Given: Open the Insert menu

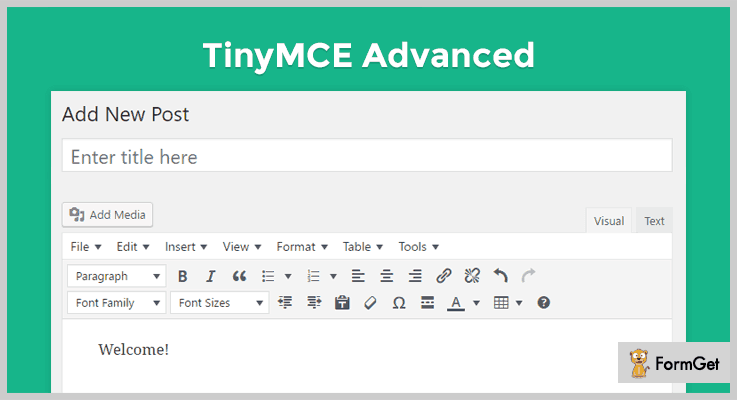Looking at the screenshot, I should point(186,247).
